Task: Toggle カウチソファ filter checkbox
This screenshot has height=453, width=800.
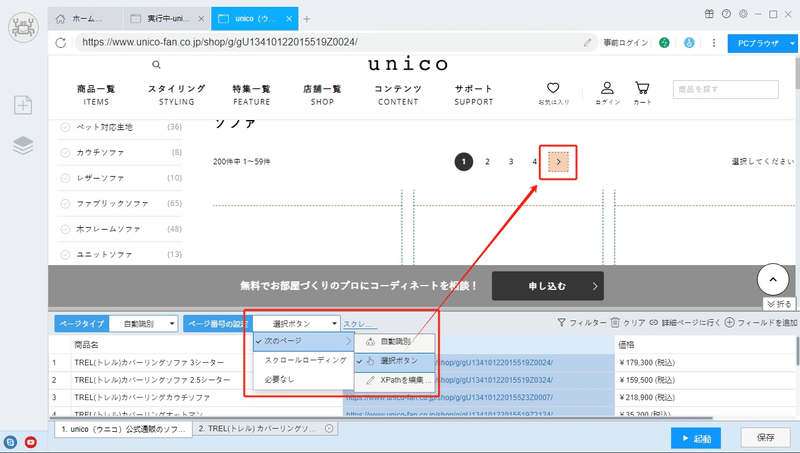Action: click(x=65, y=153)
